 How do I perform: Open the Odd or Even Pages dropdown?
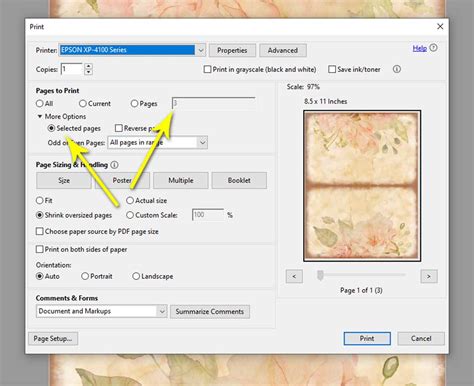click(202, 142)
